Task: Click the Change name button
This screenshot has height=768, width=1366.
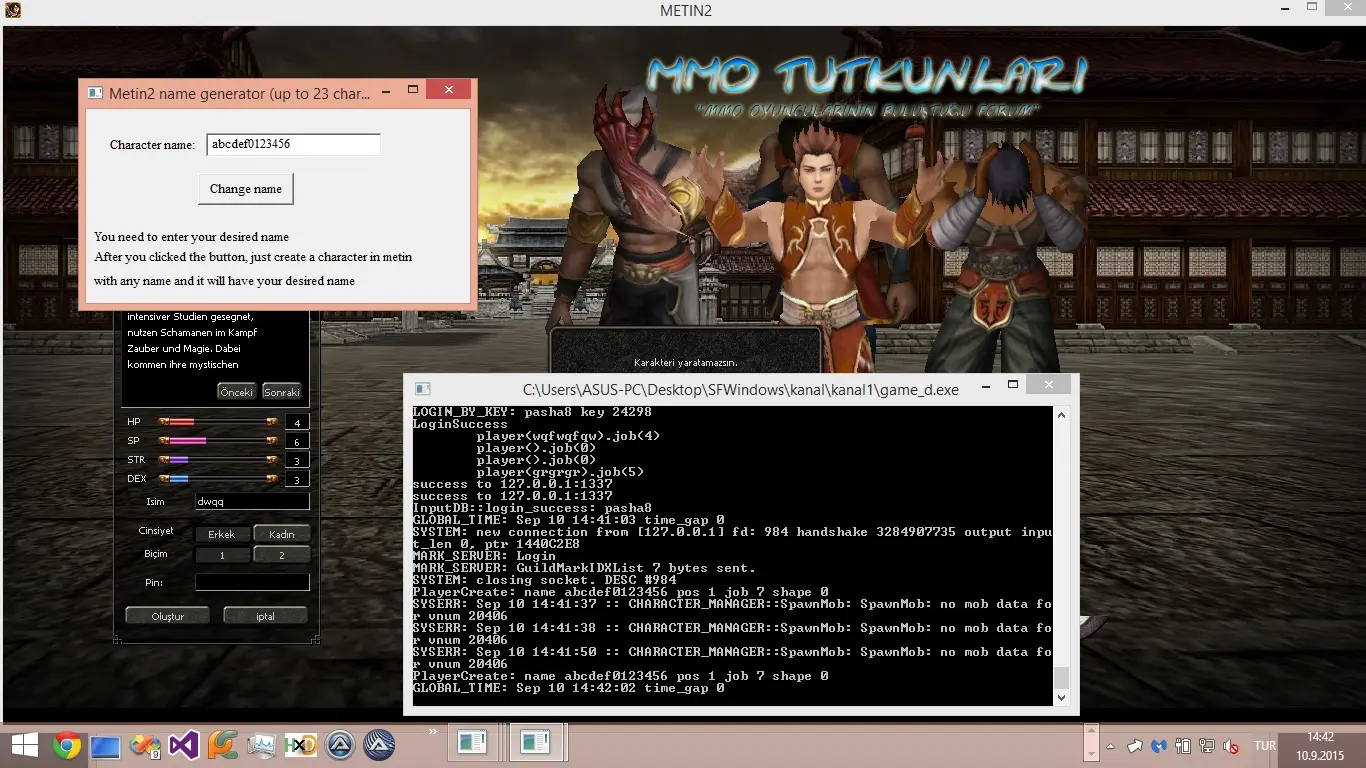Action: [x=246, y=189]
